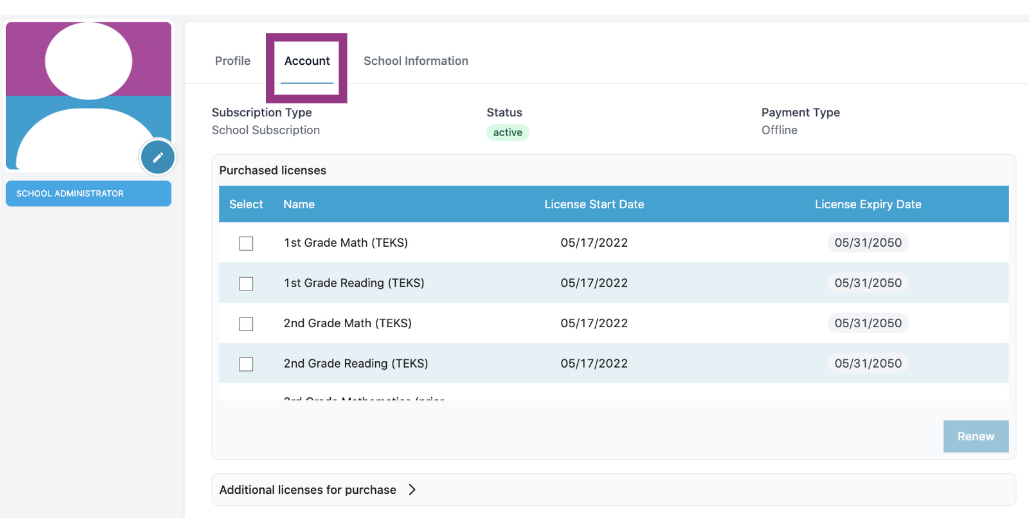Click the Name column header
The height and width of the screenshot is (518, 1032).
(x=299, y=204)
